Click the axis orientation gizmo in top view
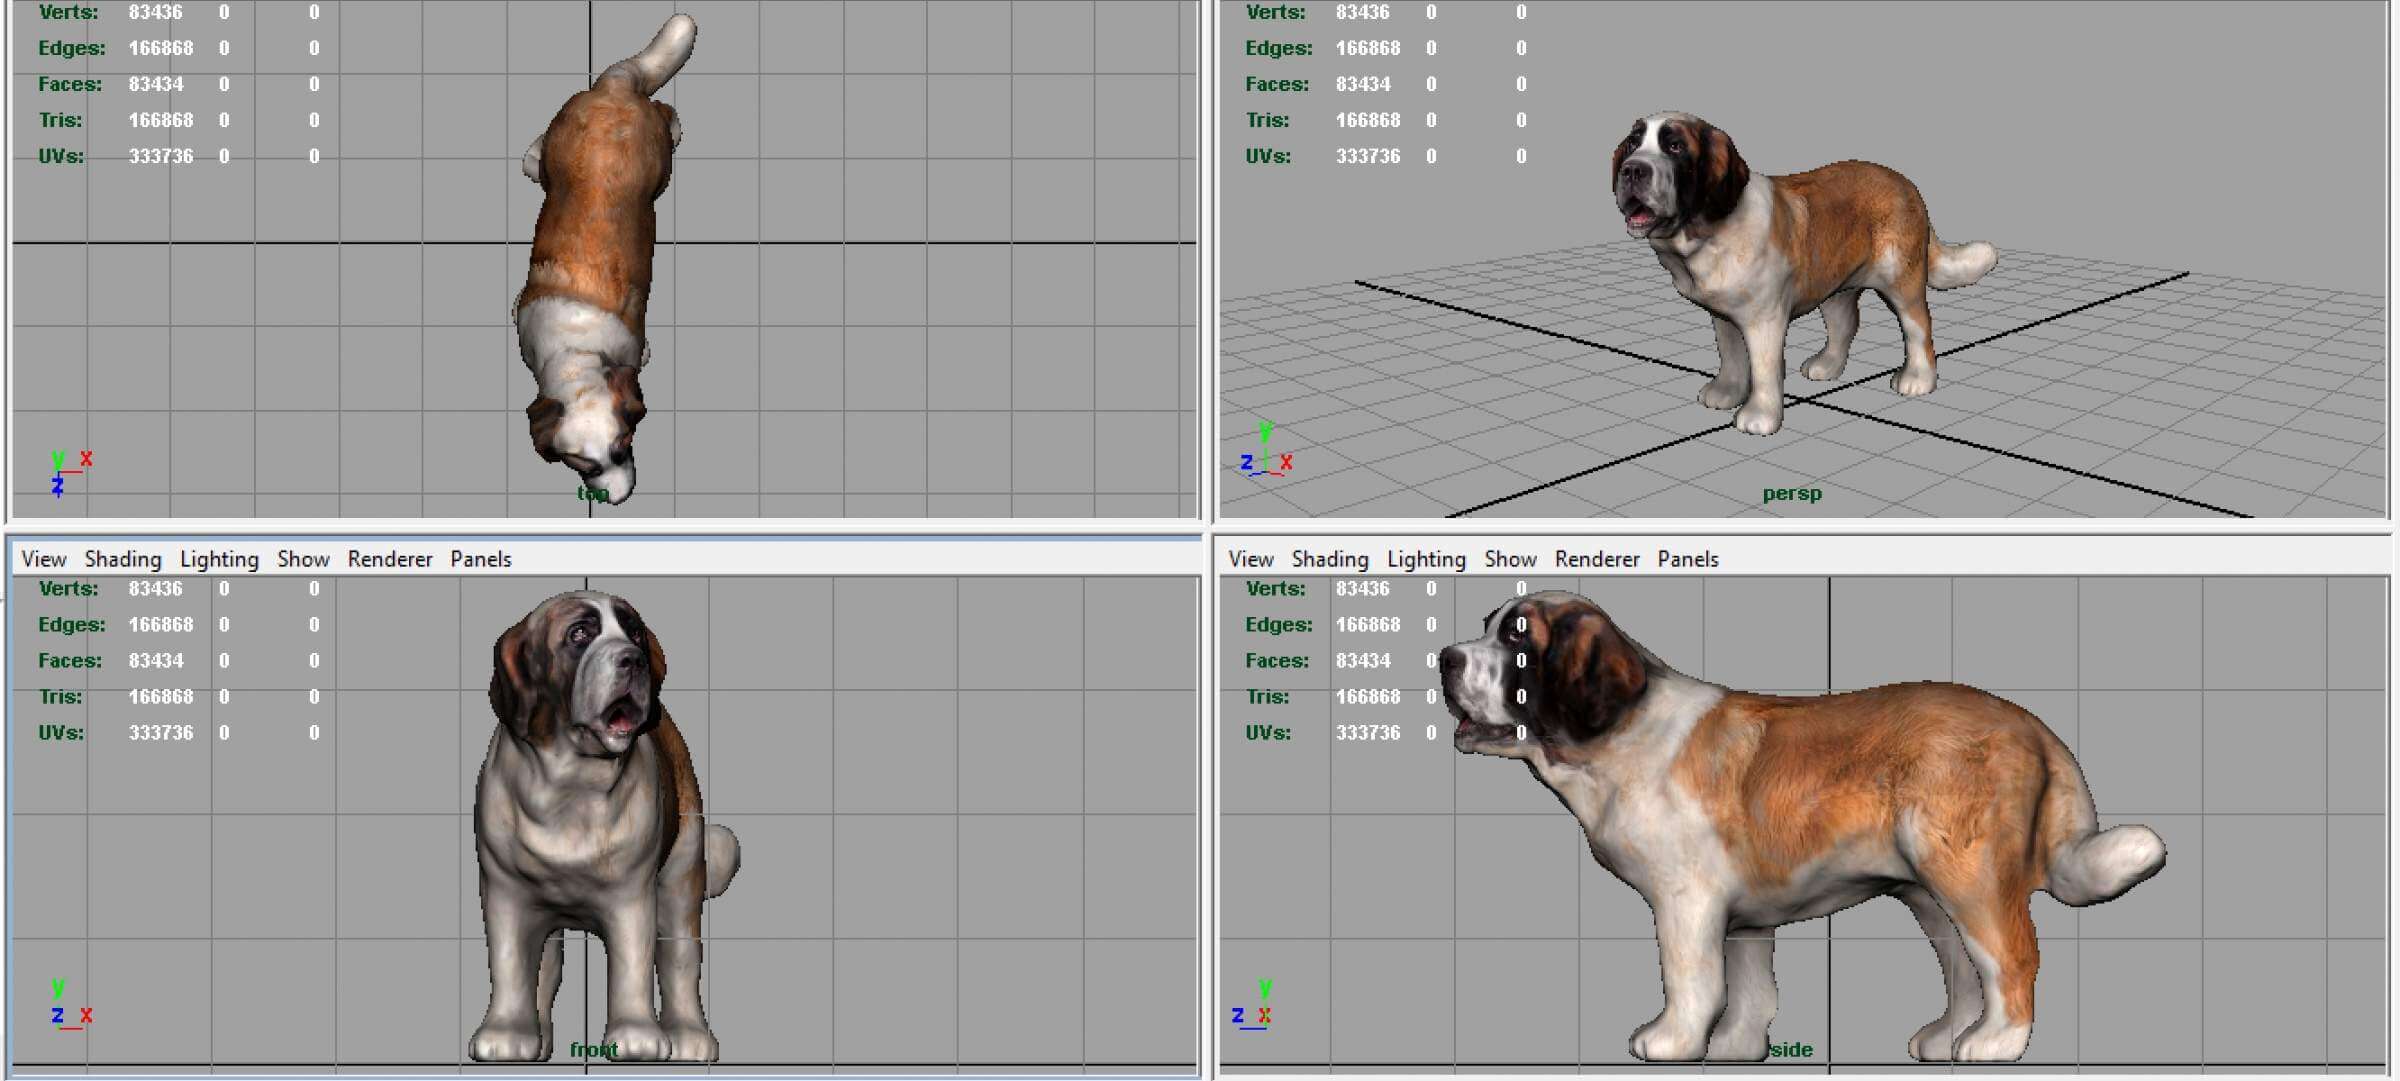Screen dimensions: 2400x1081 pos(71,473)
